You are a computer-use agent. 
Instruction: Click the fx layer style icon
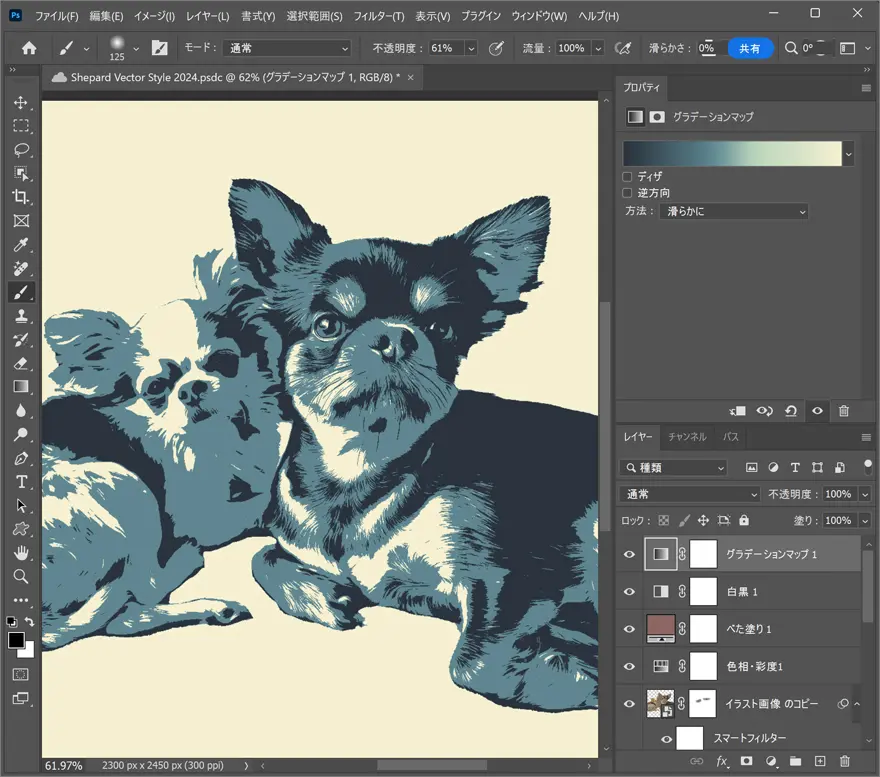pyautogui.click(x=722, y=762)
